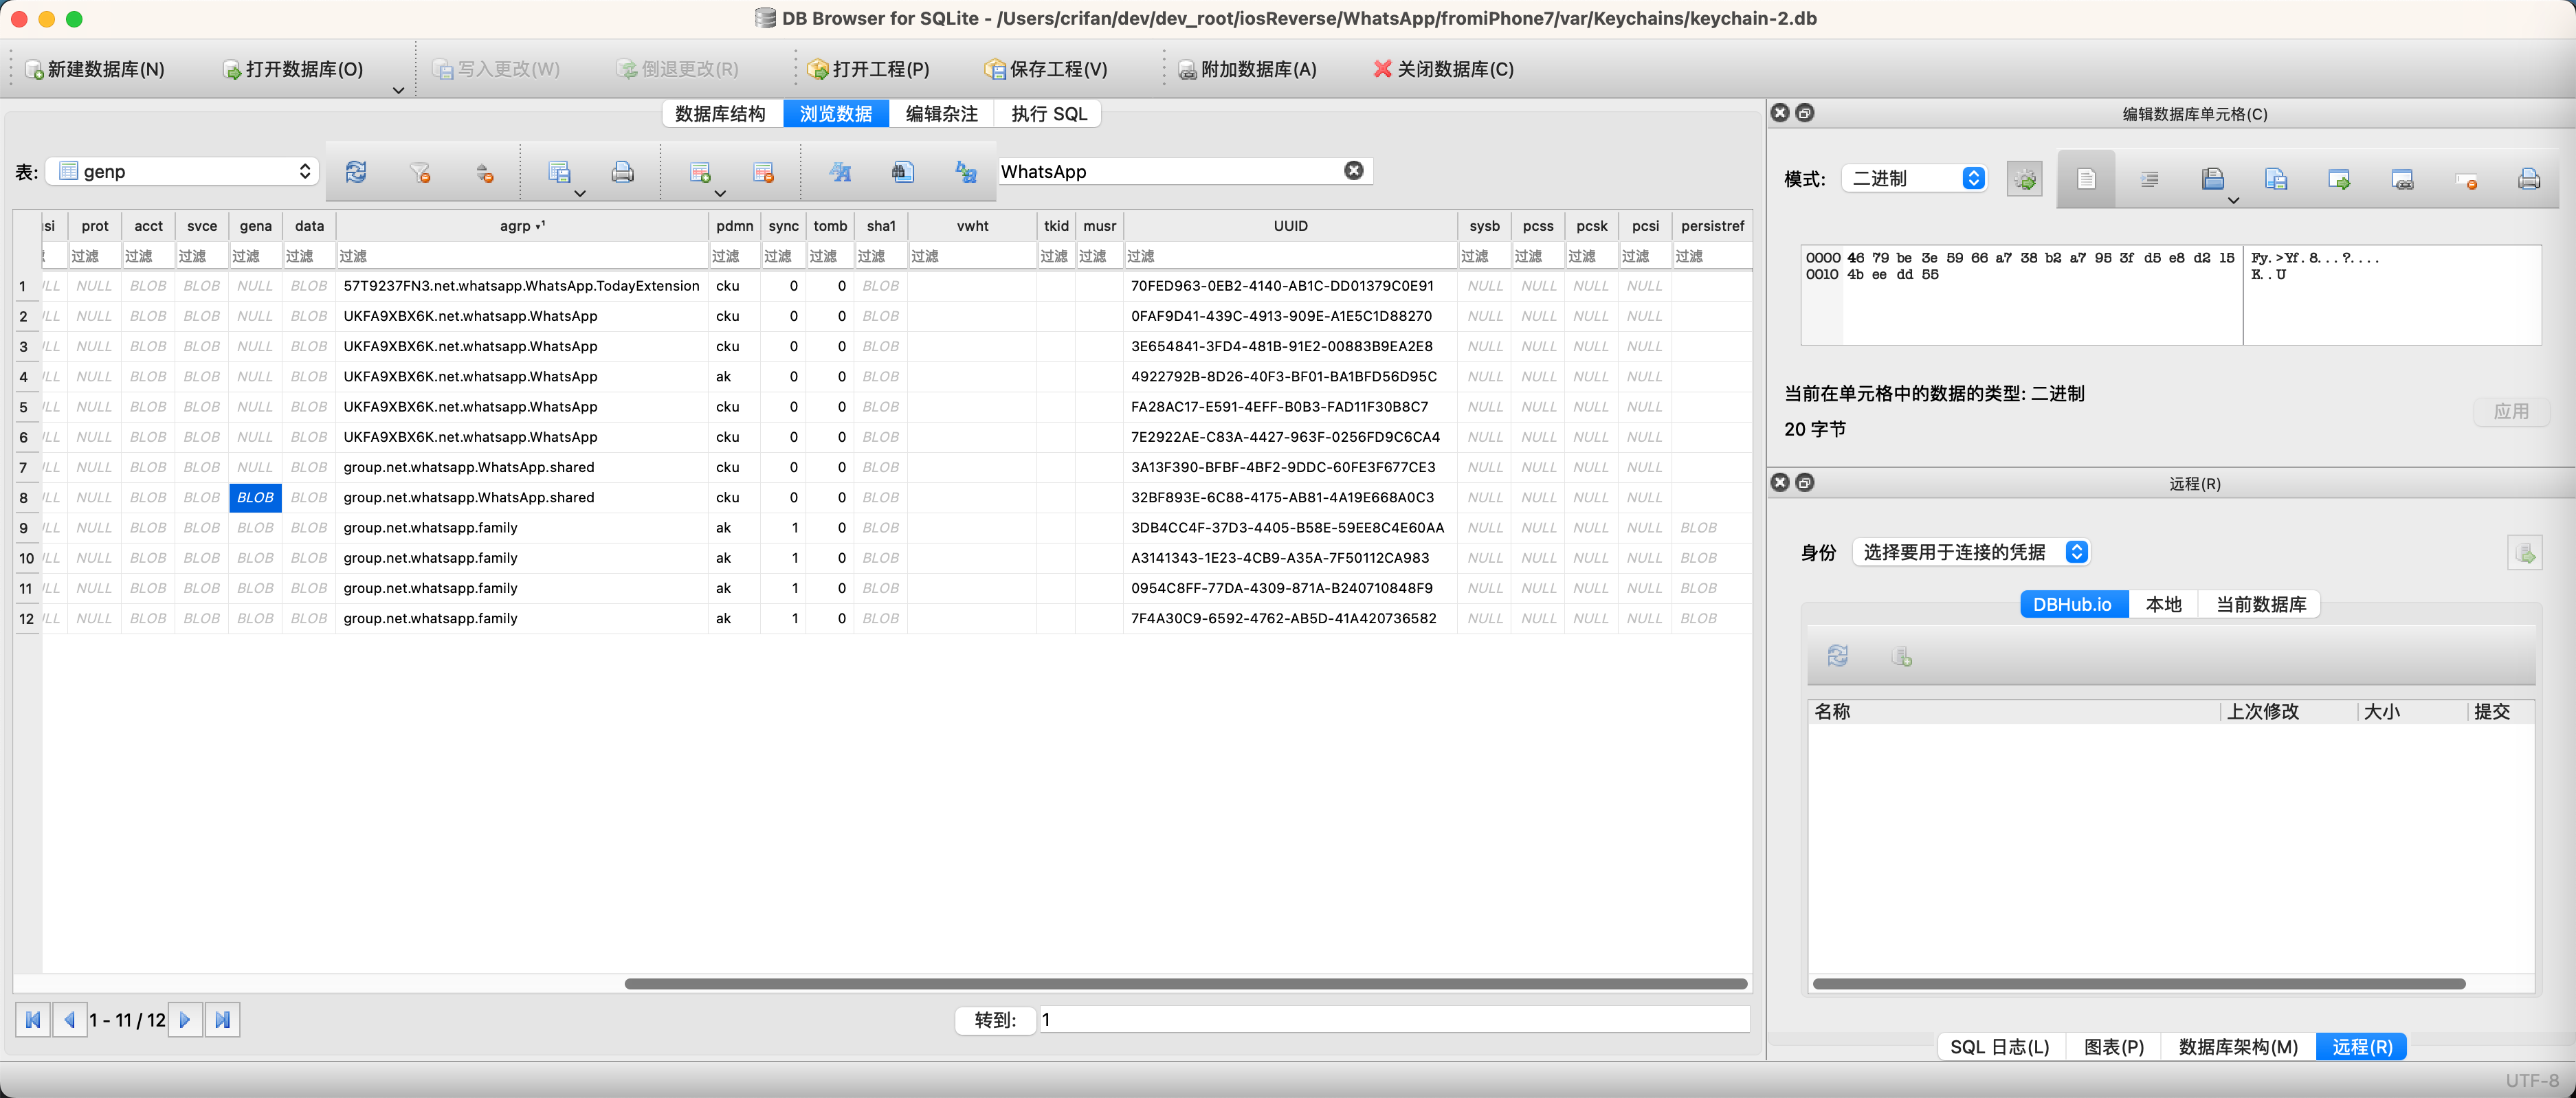The height and width of the screenshot is (1098, 2576).
Task: Switch to Execute SQL (执行 SQL) tab
Action: (1049, 114)
